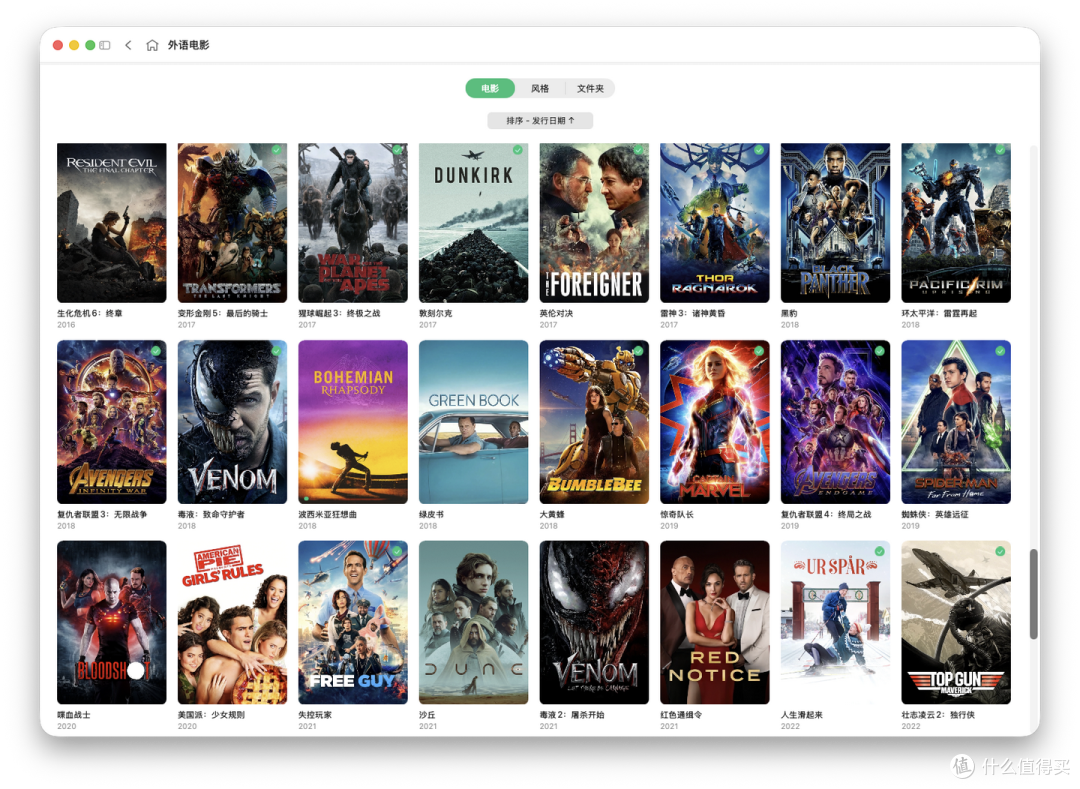The height and width of the screenshot is (789, 1080).
Task: Toggle watched checkmark on Avengers Endgame poster
Action: (x=879, y=350)
